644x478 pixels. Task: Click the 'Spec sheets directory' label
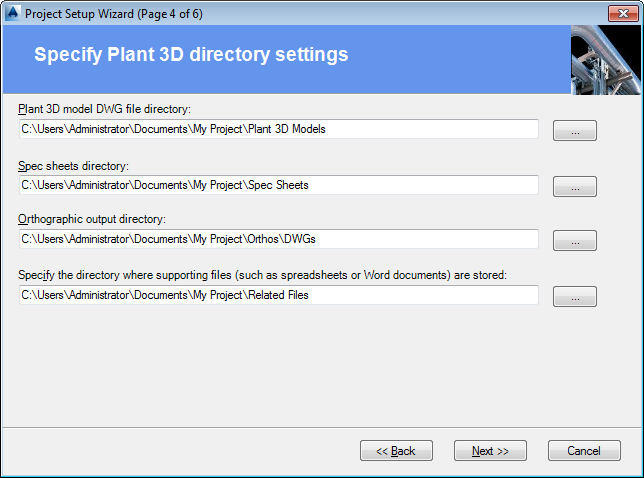(74, 165)
